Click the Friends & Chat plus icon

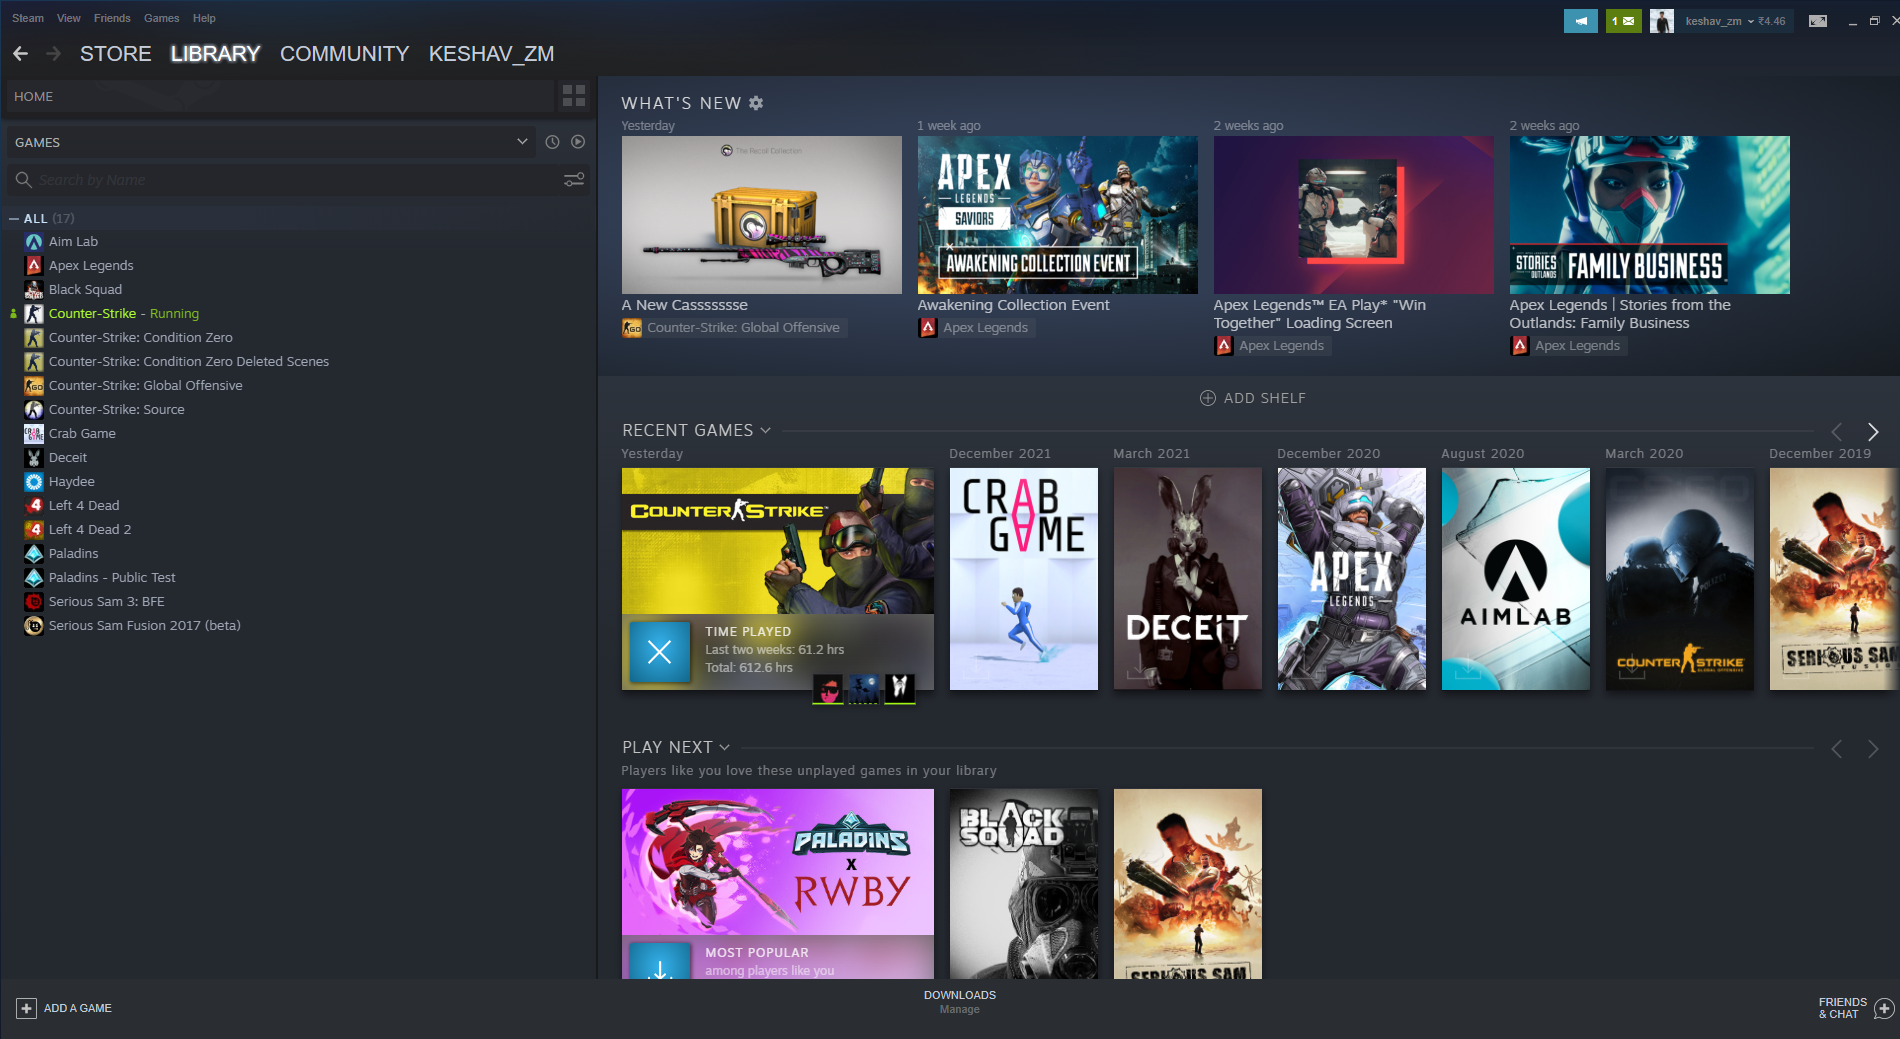pyautogui.click(x=1883, y=1008)
